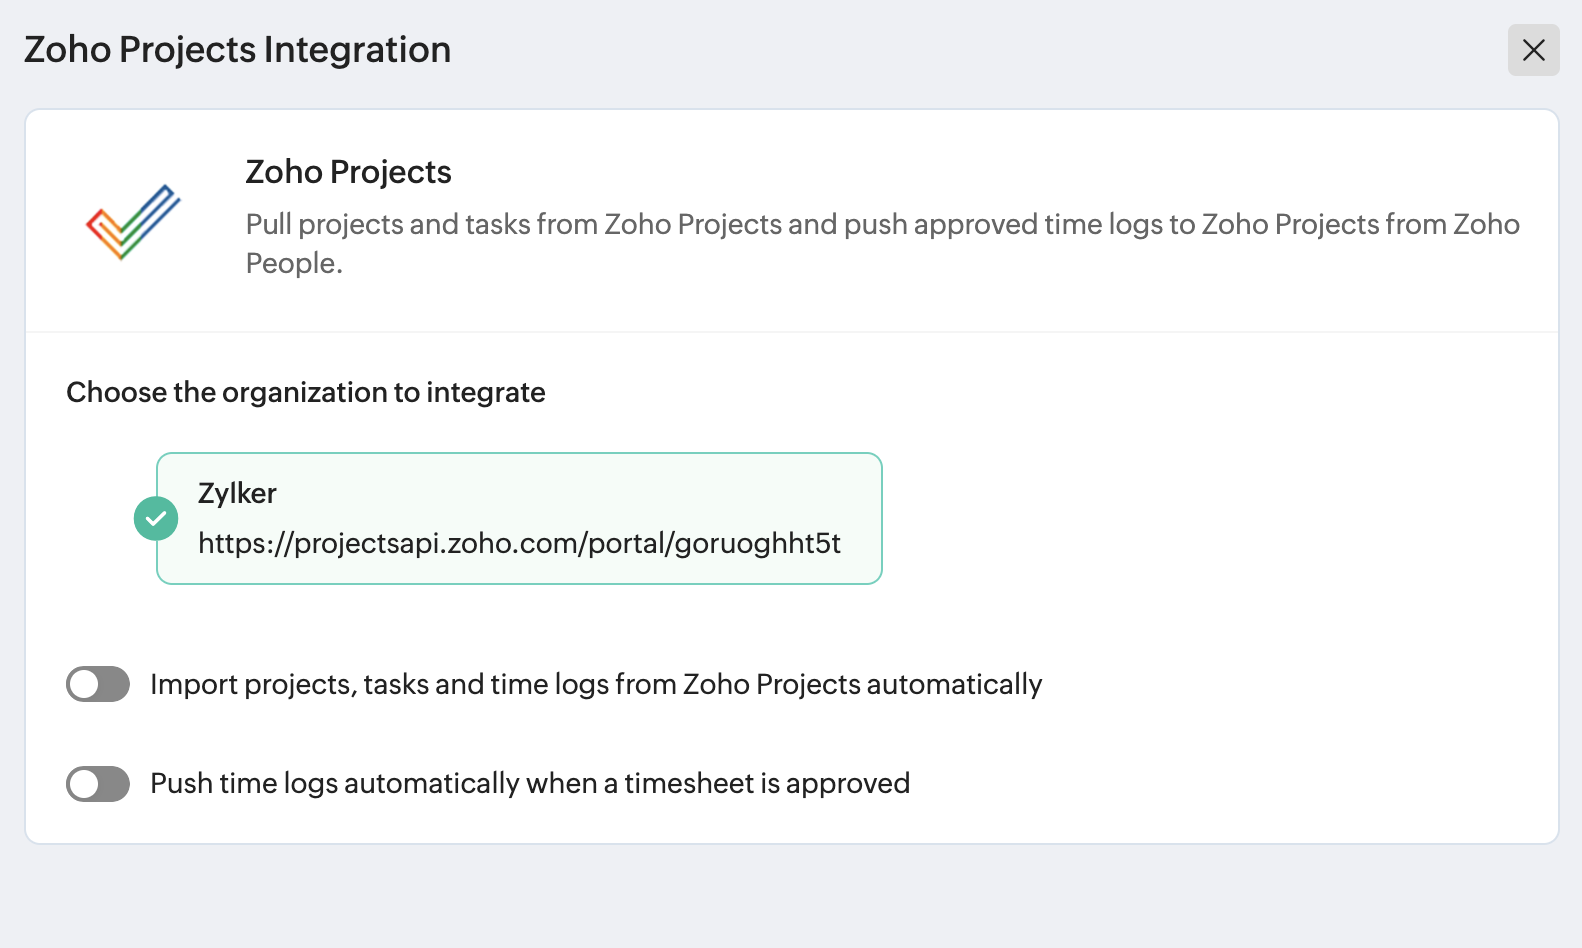Click the projectsapi.zoho.com portal URL

(519, 543)
